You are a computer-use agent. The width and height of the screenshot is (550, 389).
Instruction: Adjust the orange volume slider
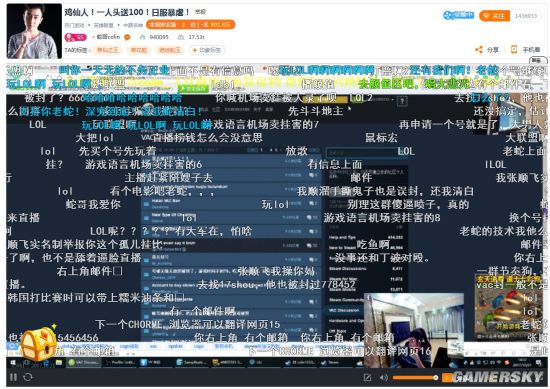coord(415,378)
